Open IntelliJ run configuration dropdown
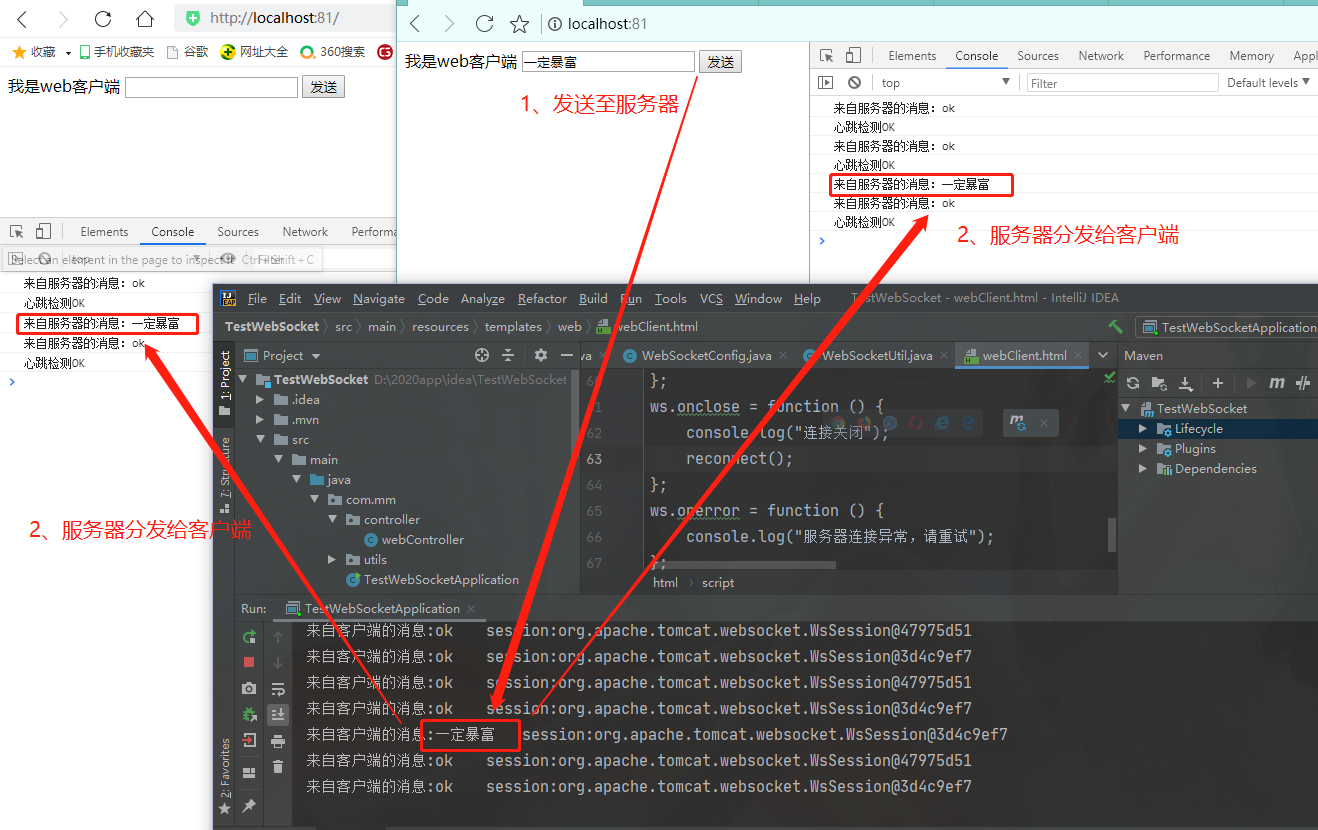 (x=1228, y=327)
